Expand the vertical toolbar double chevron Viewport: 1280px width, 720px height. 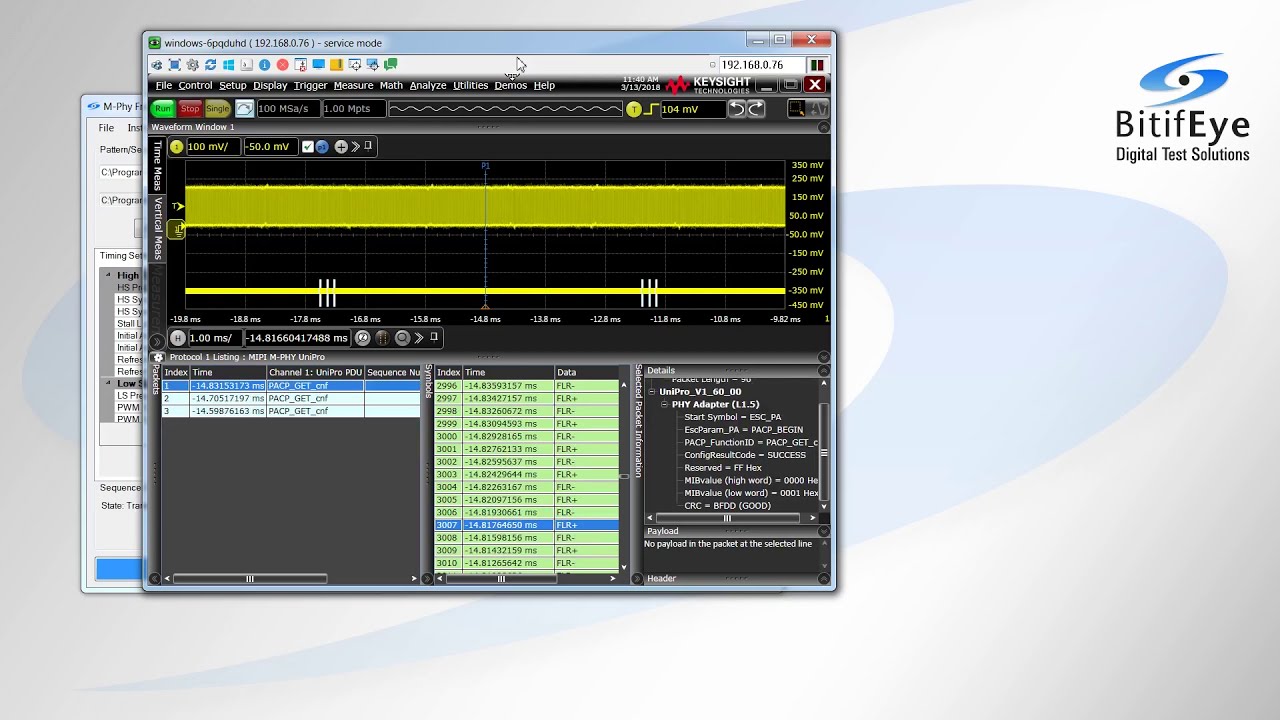(355, 147)
